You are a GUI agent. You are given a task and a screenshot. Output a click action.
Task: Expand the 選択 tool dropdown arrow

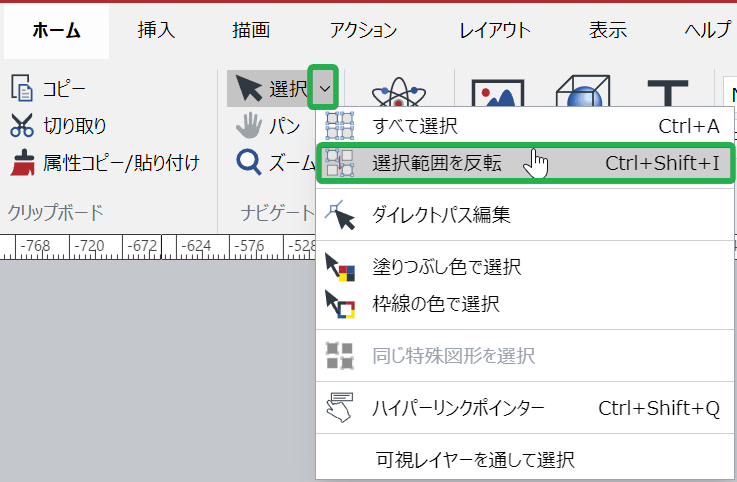point(323,88)
